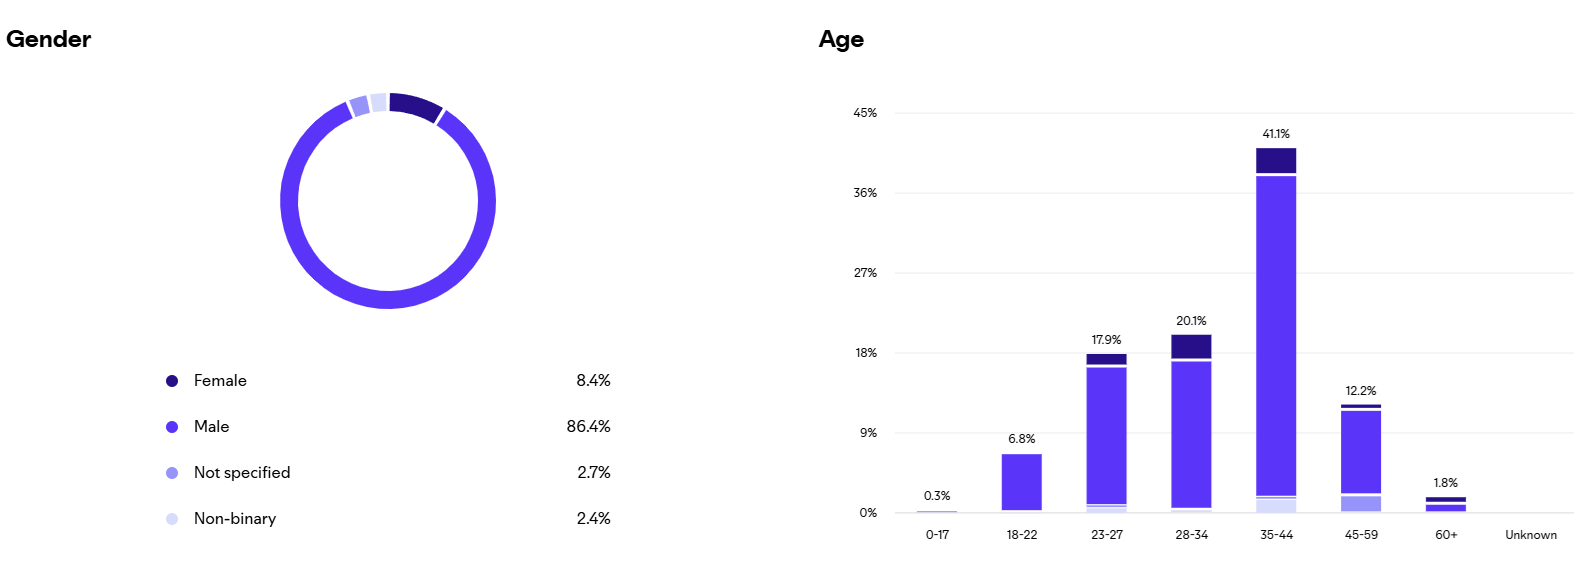Click the Non-binary legend color dot
Image resolution: width=1585 pixels, height=566 pixels.
pyautogui.click(x=172, y=519)
